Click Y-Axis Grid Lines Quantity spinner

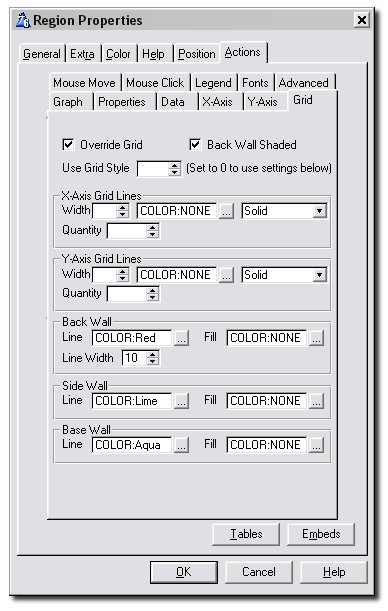pyautogui.click(x=153, y=294)
